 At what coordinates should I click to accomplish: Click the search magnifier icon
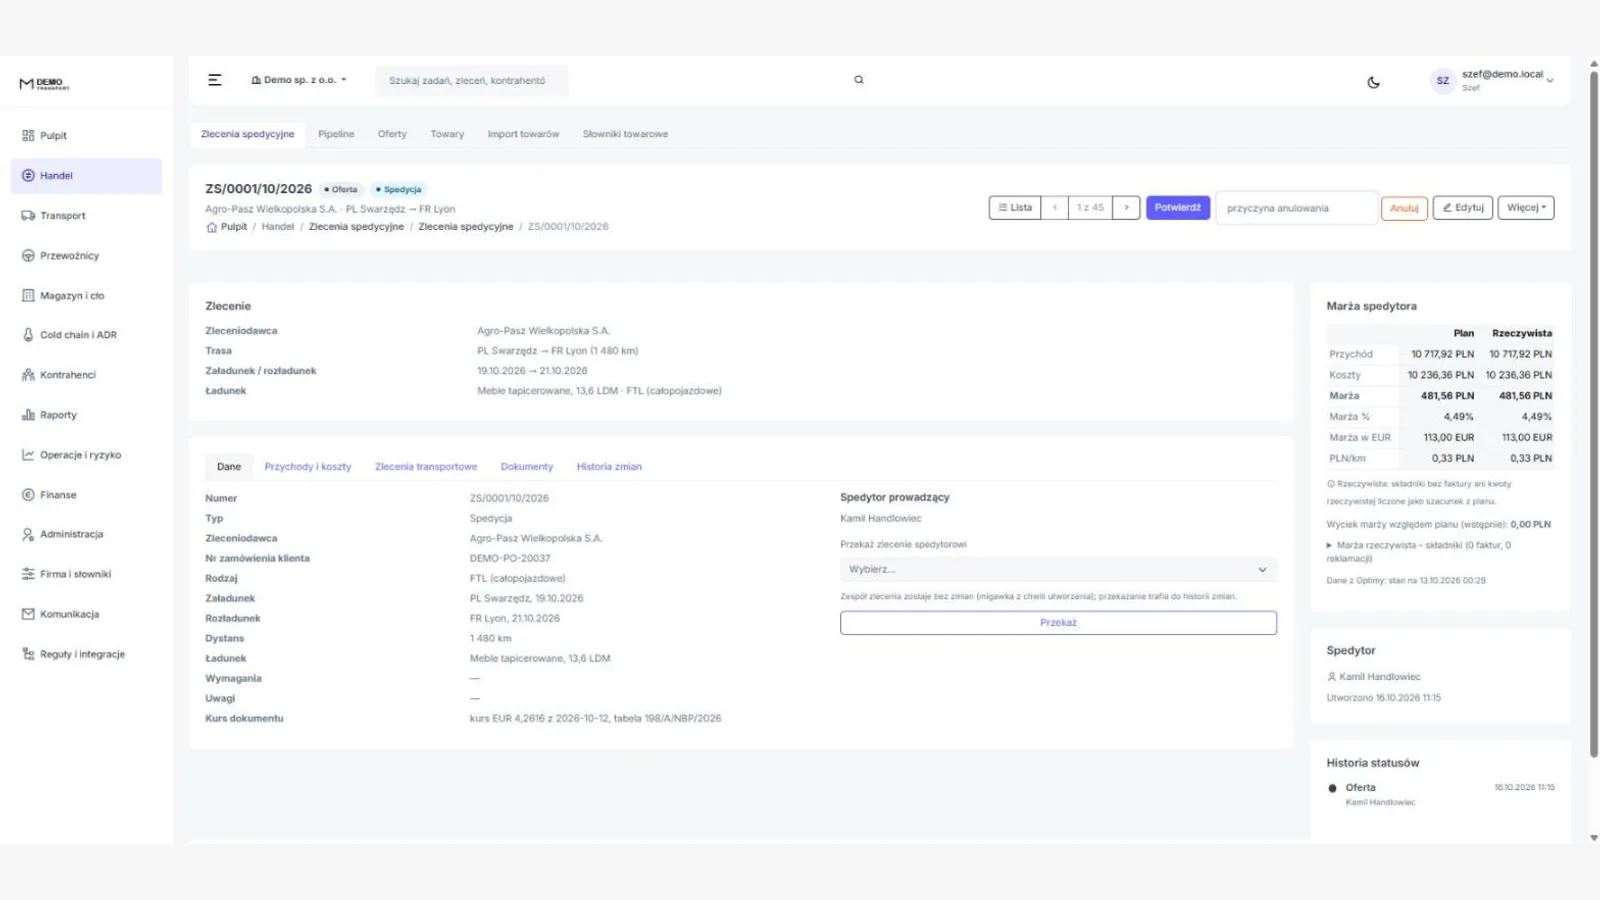tap(858, 80)
